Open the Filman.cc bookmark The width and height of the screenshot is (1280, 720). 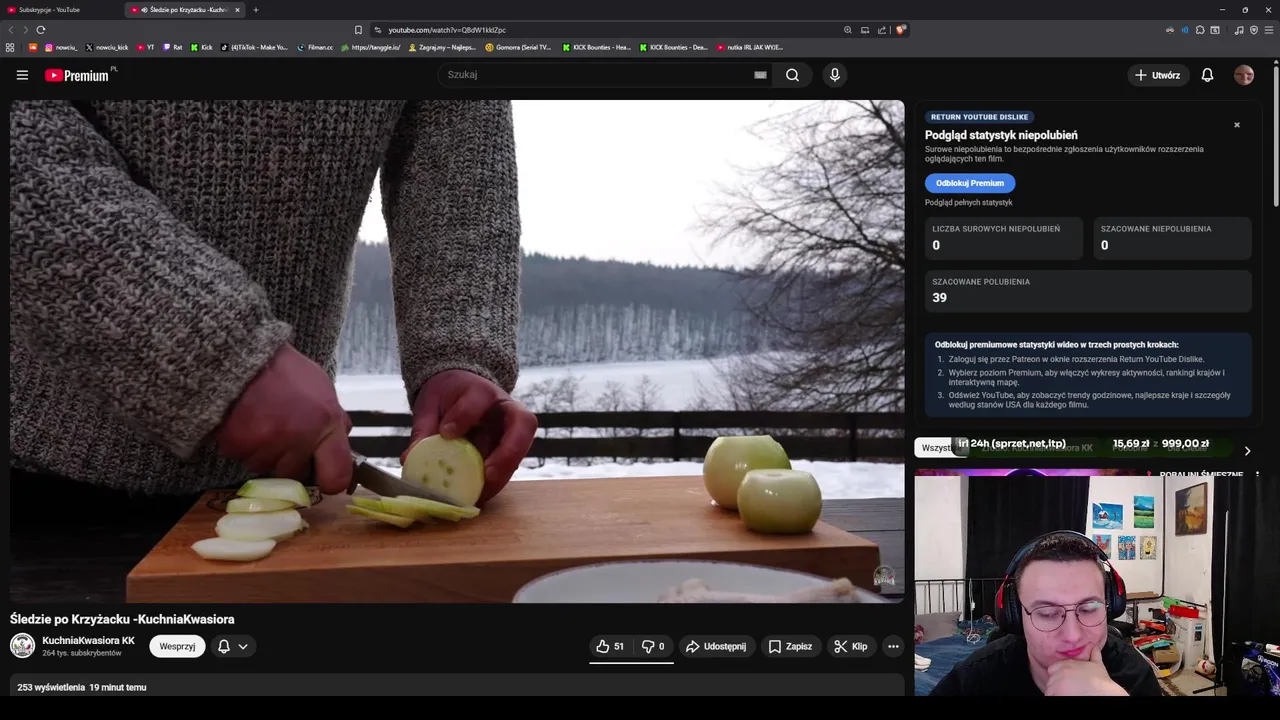coord(316,47)
